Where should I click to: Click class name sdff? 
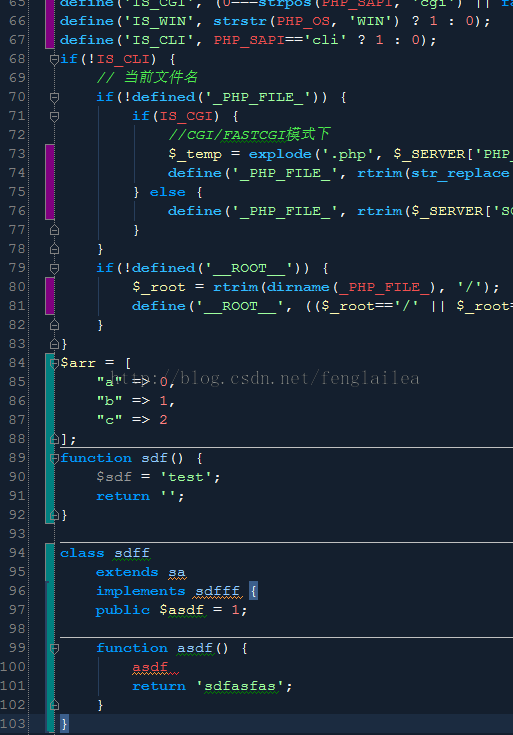[132, 554]
